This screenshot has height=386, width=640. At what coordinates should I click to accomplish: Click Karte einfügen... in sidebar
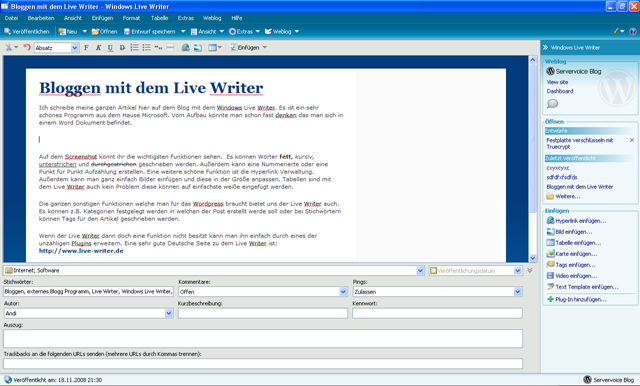pos(571,254)
